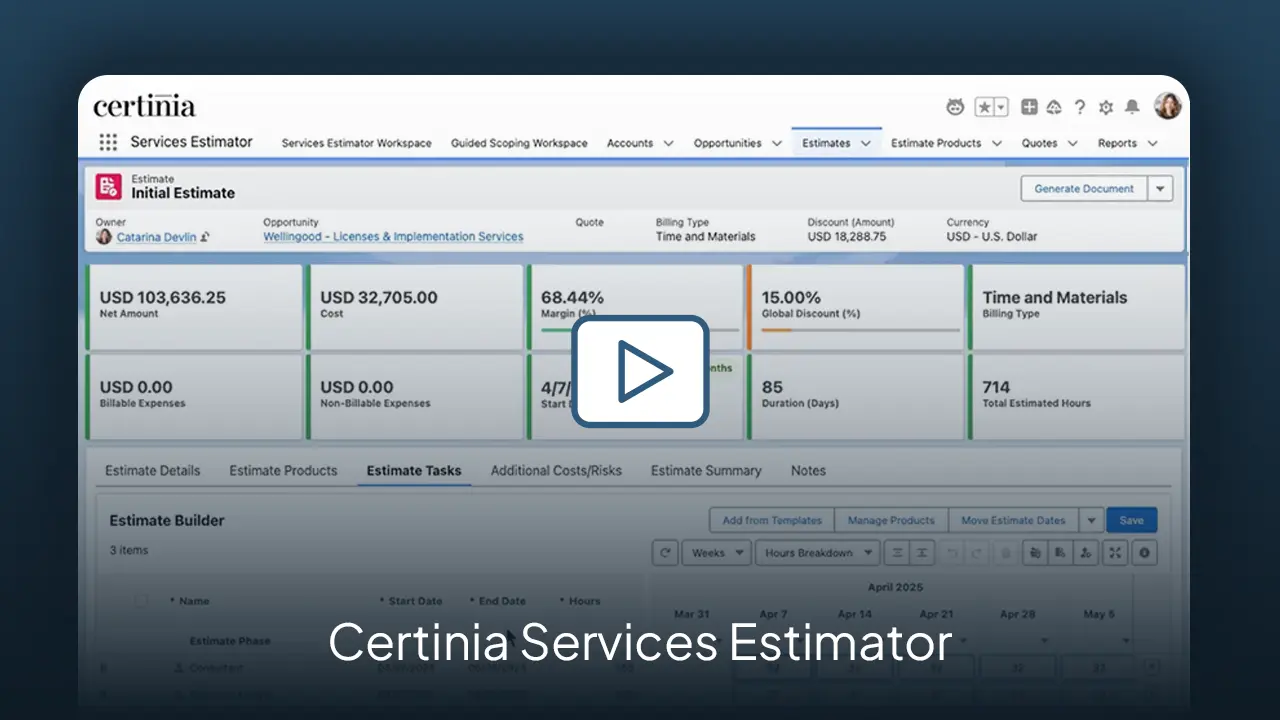Expand the Hours Breakdown dropdown
The image size is (1280, 720).
click(818, 552)
